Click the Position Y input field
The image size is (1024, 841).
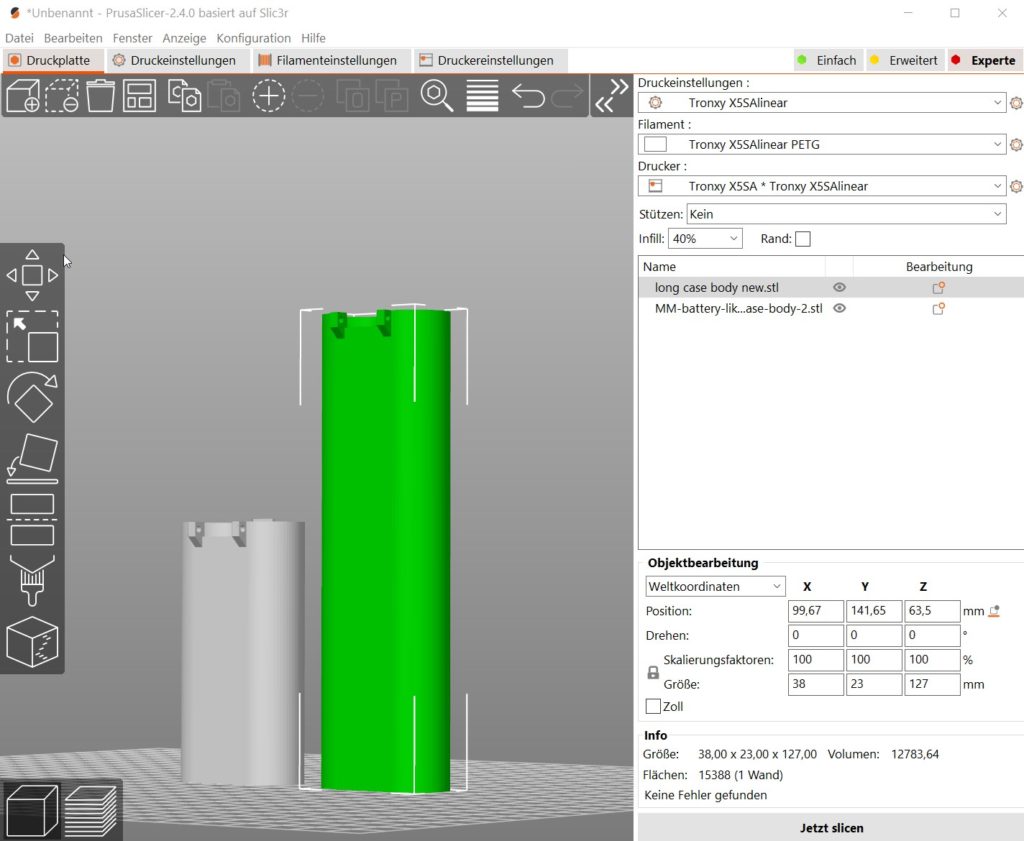pos(874,611)
